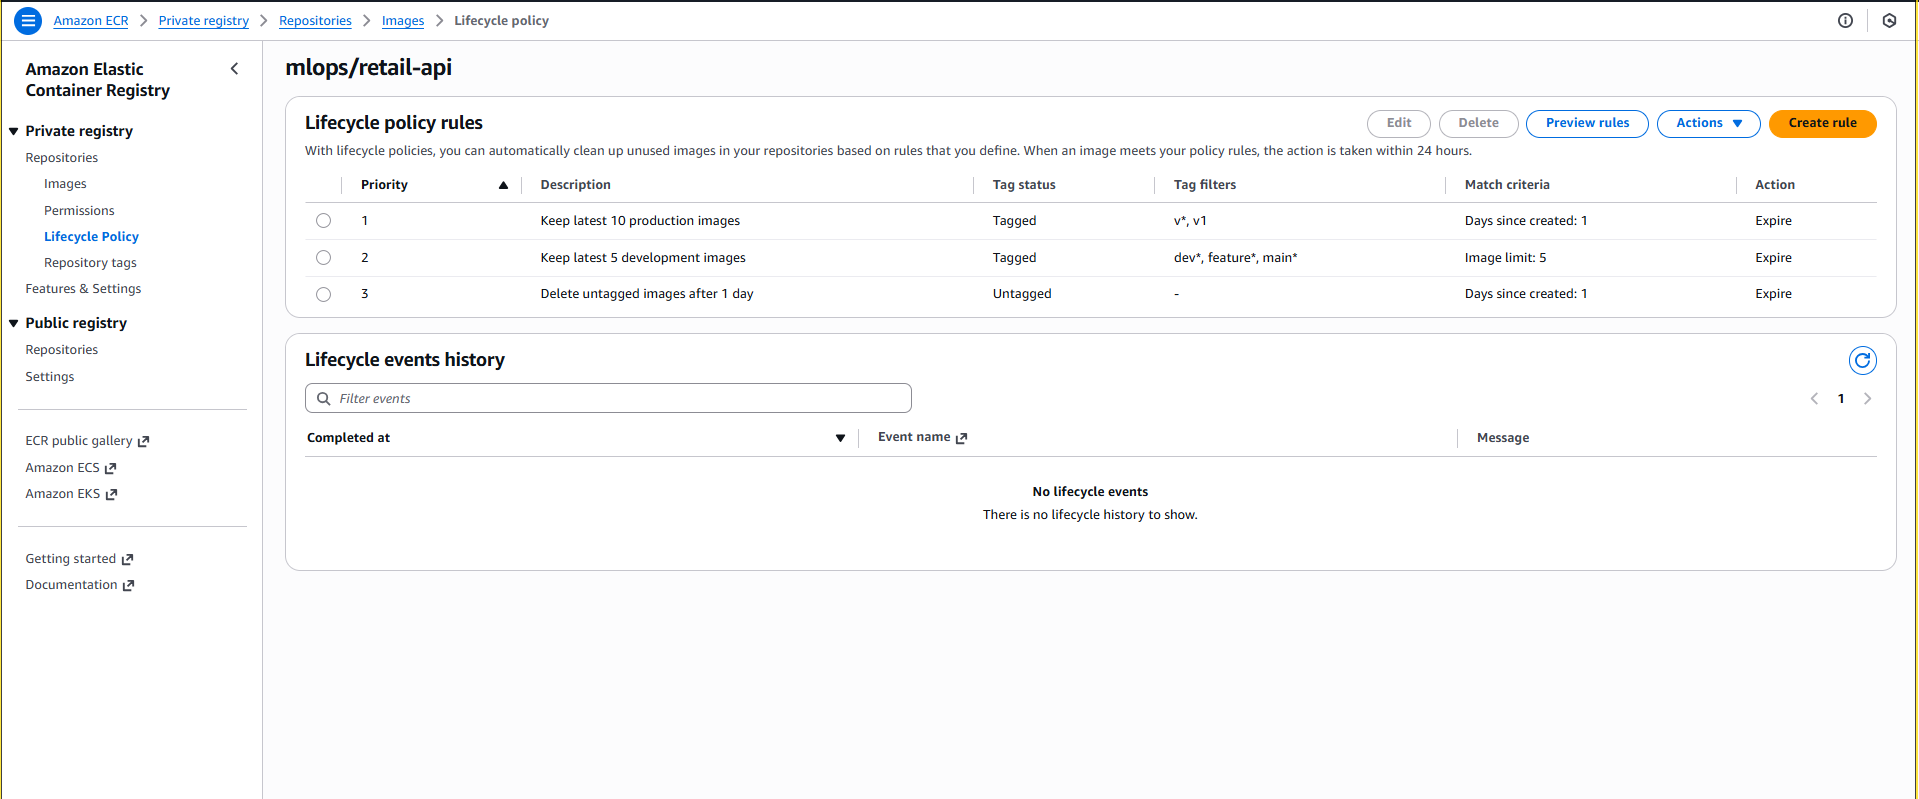Image resolution: width=1919 pixels, height=799 pixels.
Task: Open ECR public gallery external link
Action: click(87, 441)
